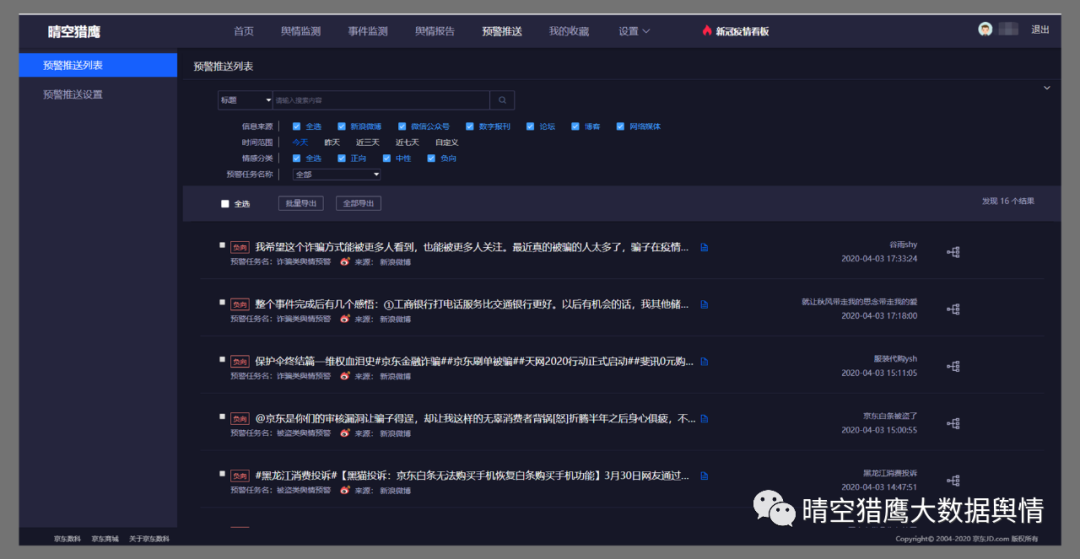Screen dimensions: 1080x559
Task: Click spread-path icon for 谷雨shy post
Action: [953, 253]
